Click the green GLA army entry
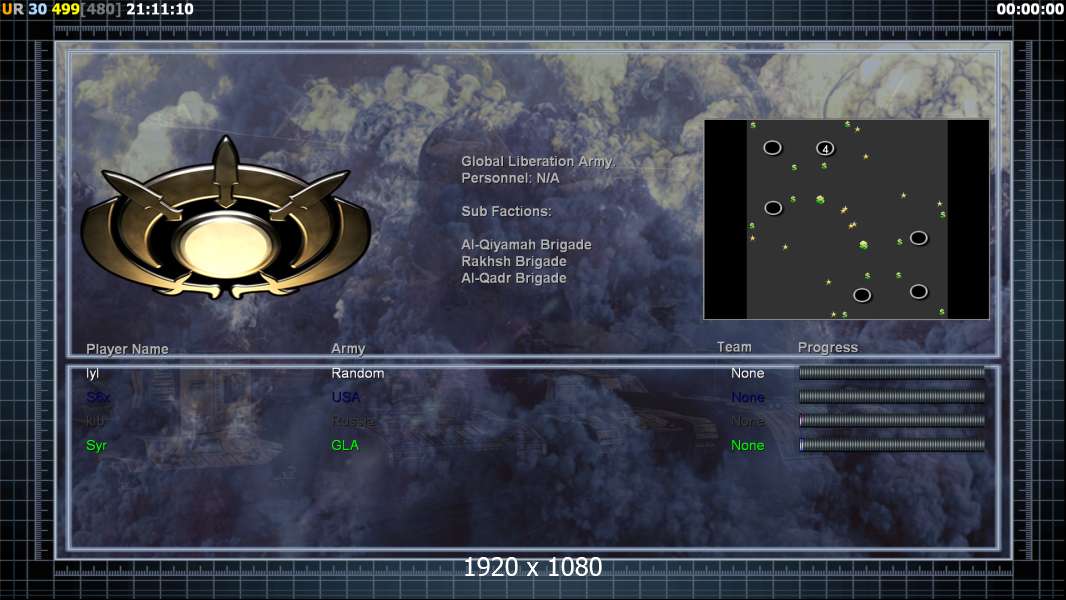Screen dimensions: 1066x600 tap(345, 445)
